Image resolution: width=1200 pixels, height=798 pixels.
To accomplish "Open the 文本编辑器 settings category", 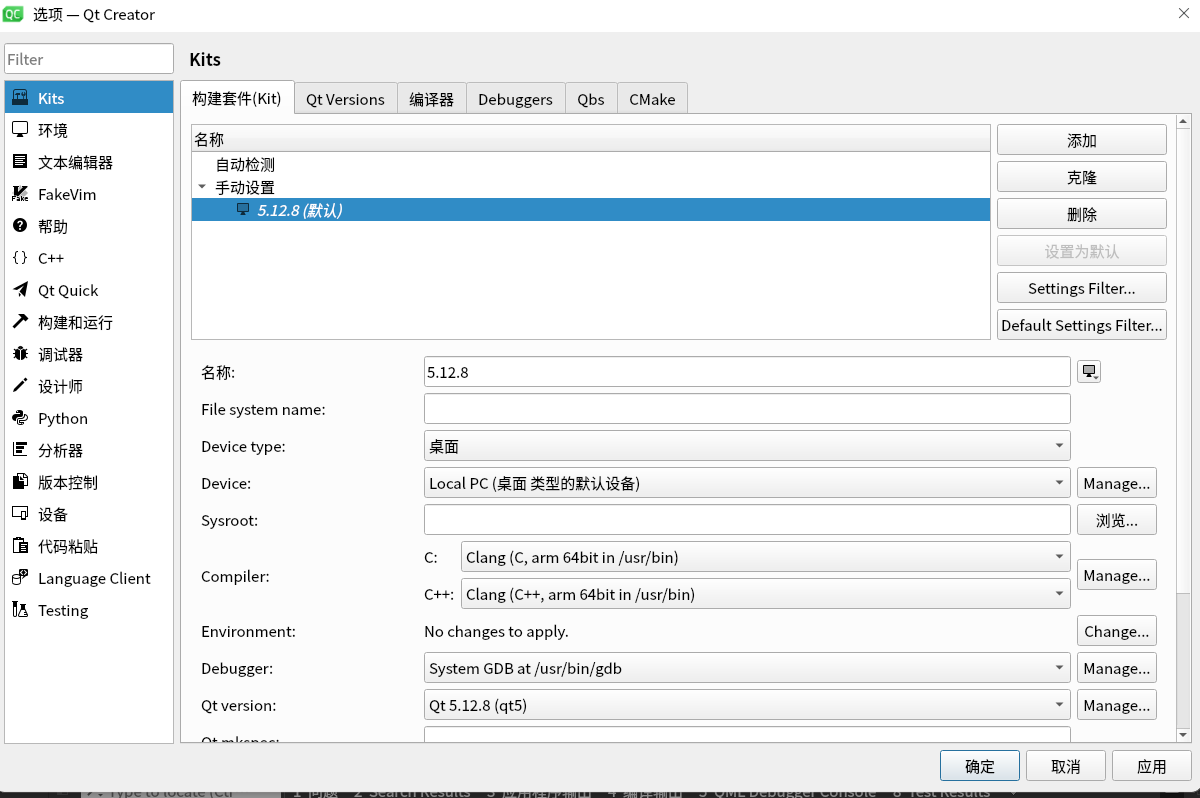I will click(89, 162).
